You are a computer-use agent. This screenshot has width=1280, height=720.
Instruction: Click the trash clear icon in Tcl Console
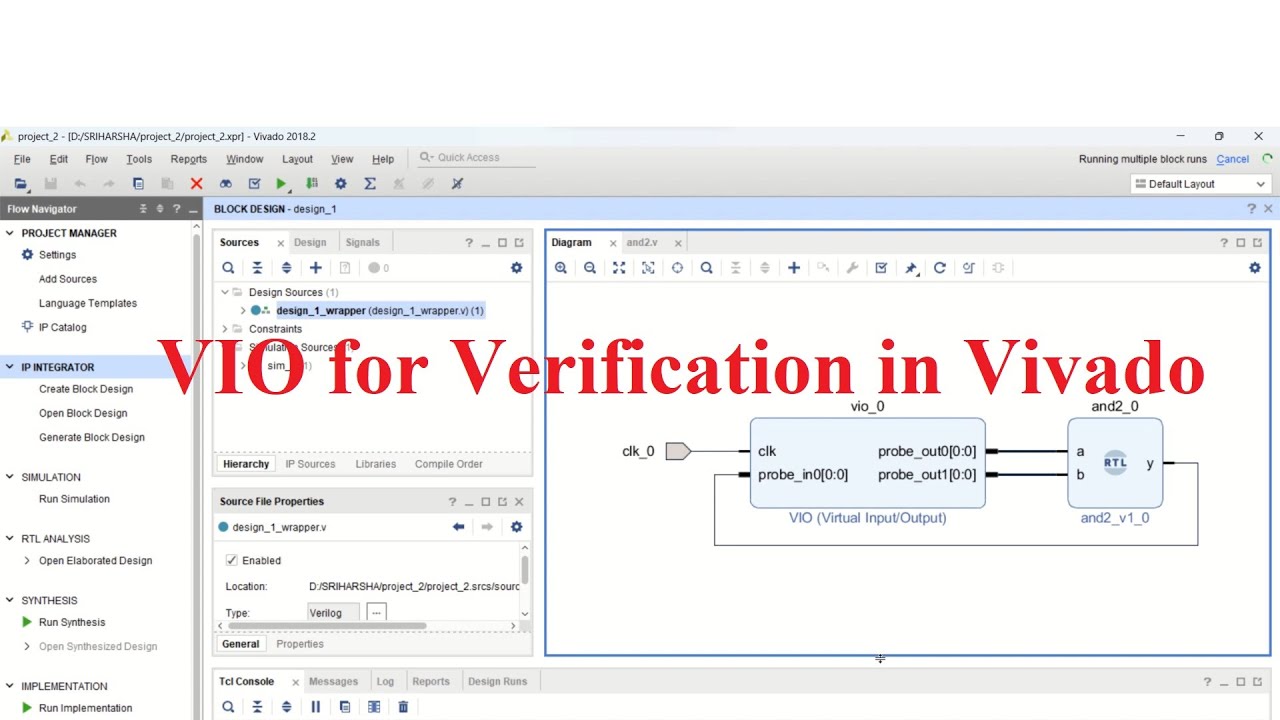coord(403,707)
